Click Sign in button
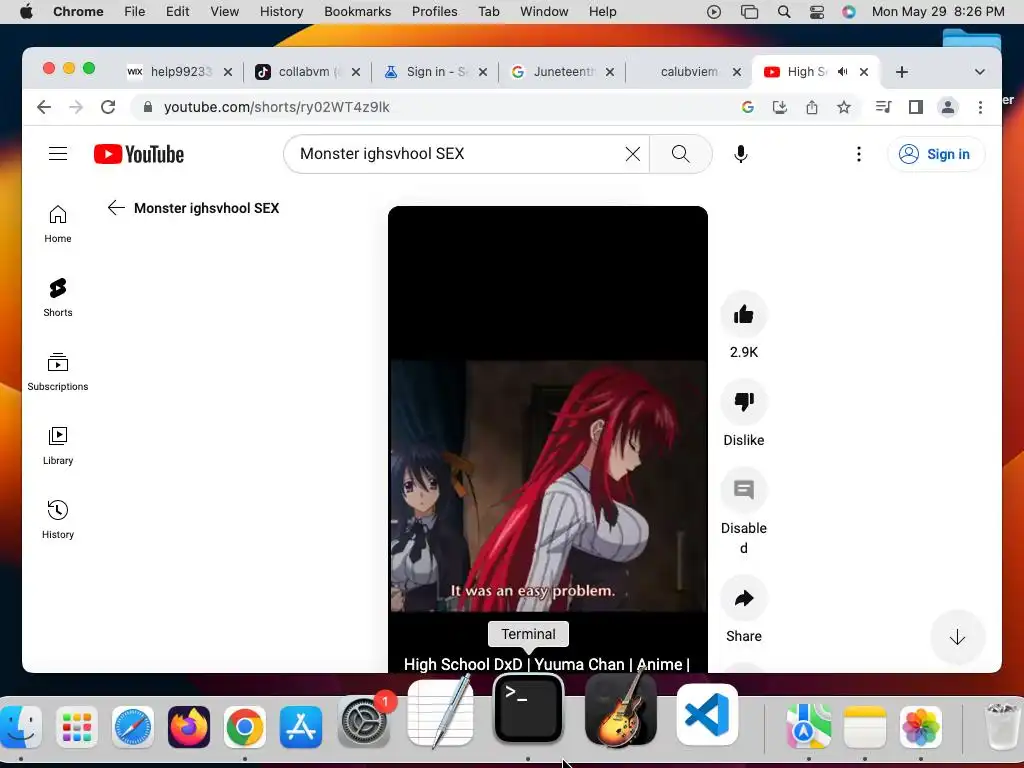This screenshot has width=1024, height=768. click(x=935, y=154)
